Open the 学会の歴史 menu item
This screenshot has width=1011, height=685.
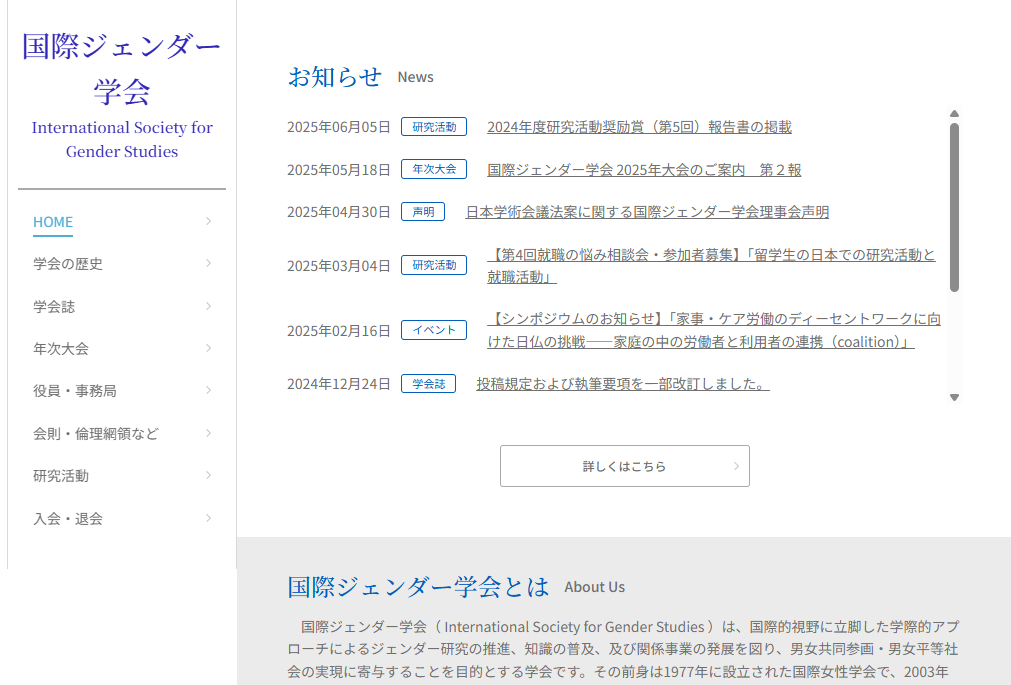pyautogui.click(x=68, y=264)
